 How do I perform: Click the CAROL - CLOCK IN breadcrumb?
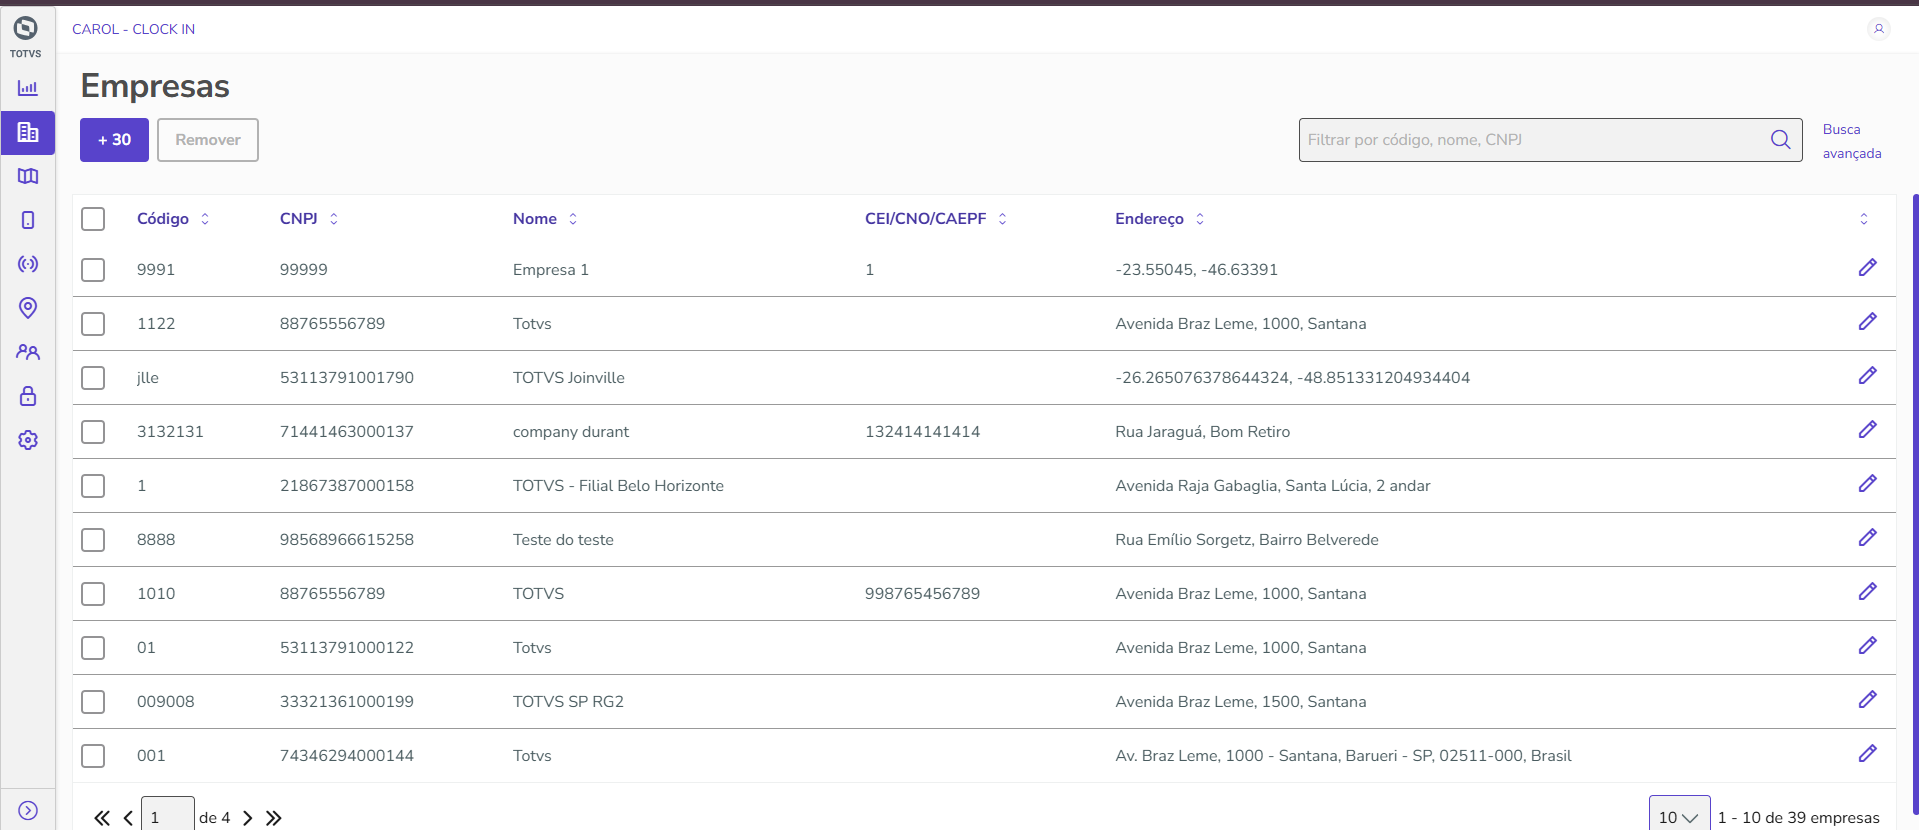[x=133, y=29]
